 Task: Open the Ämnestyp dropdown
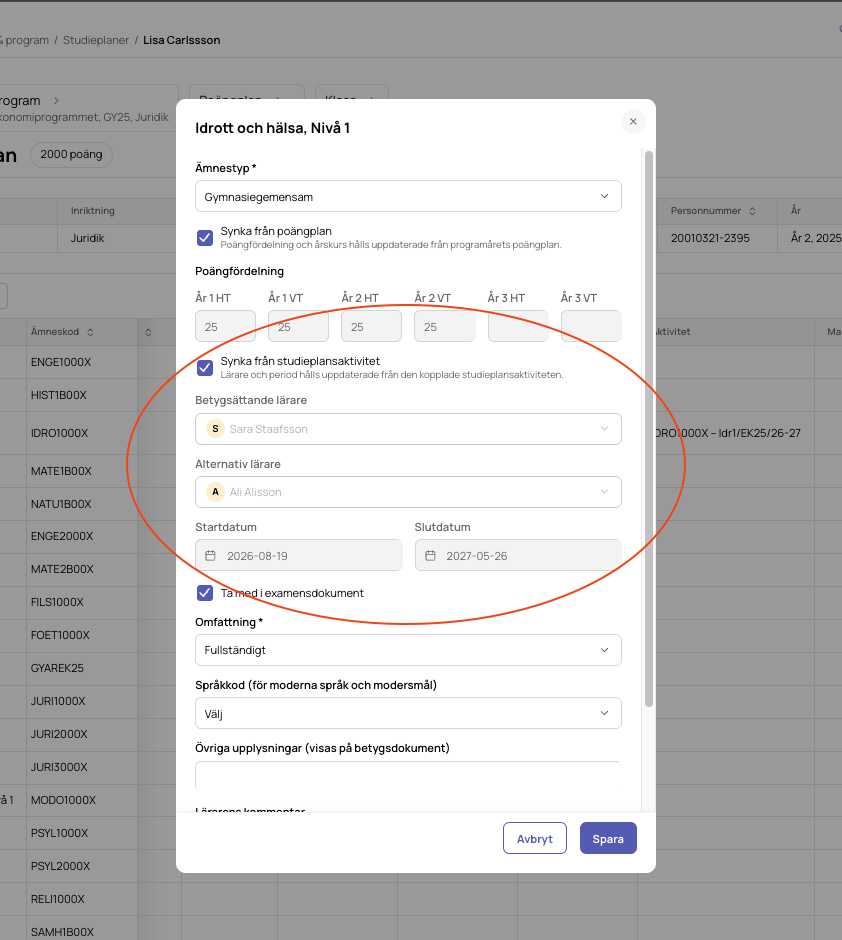coord(408,196)
